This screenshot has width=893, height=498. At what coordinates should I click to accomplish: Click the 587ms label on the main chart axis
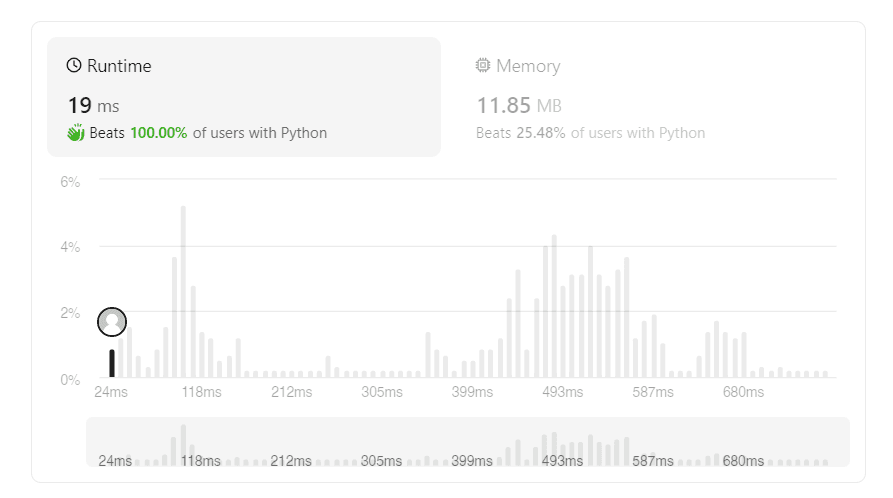tap(653, 392)
